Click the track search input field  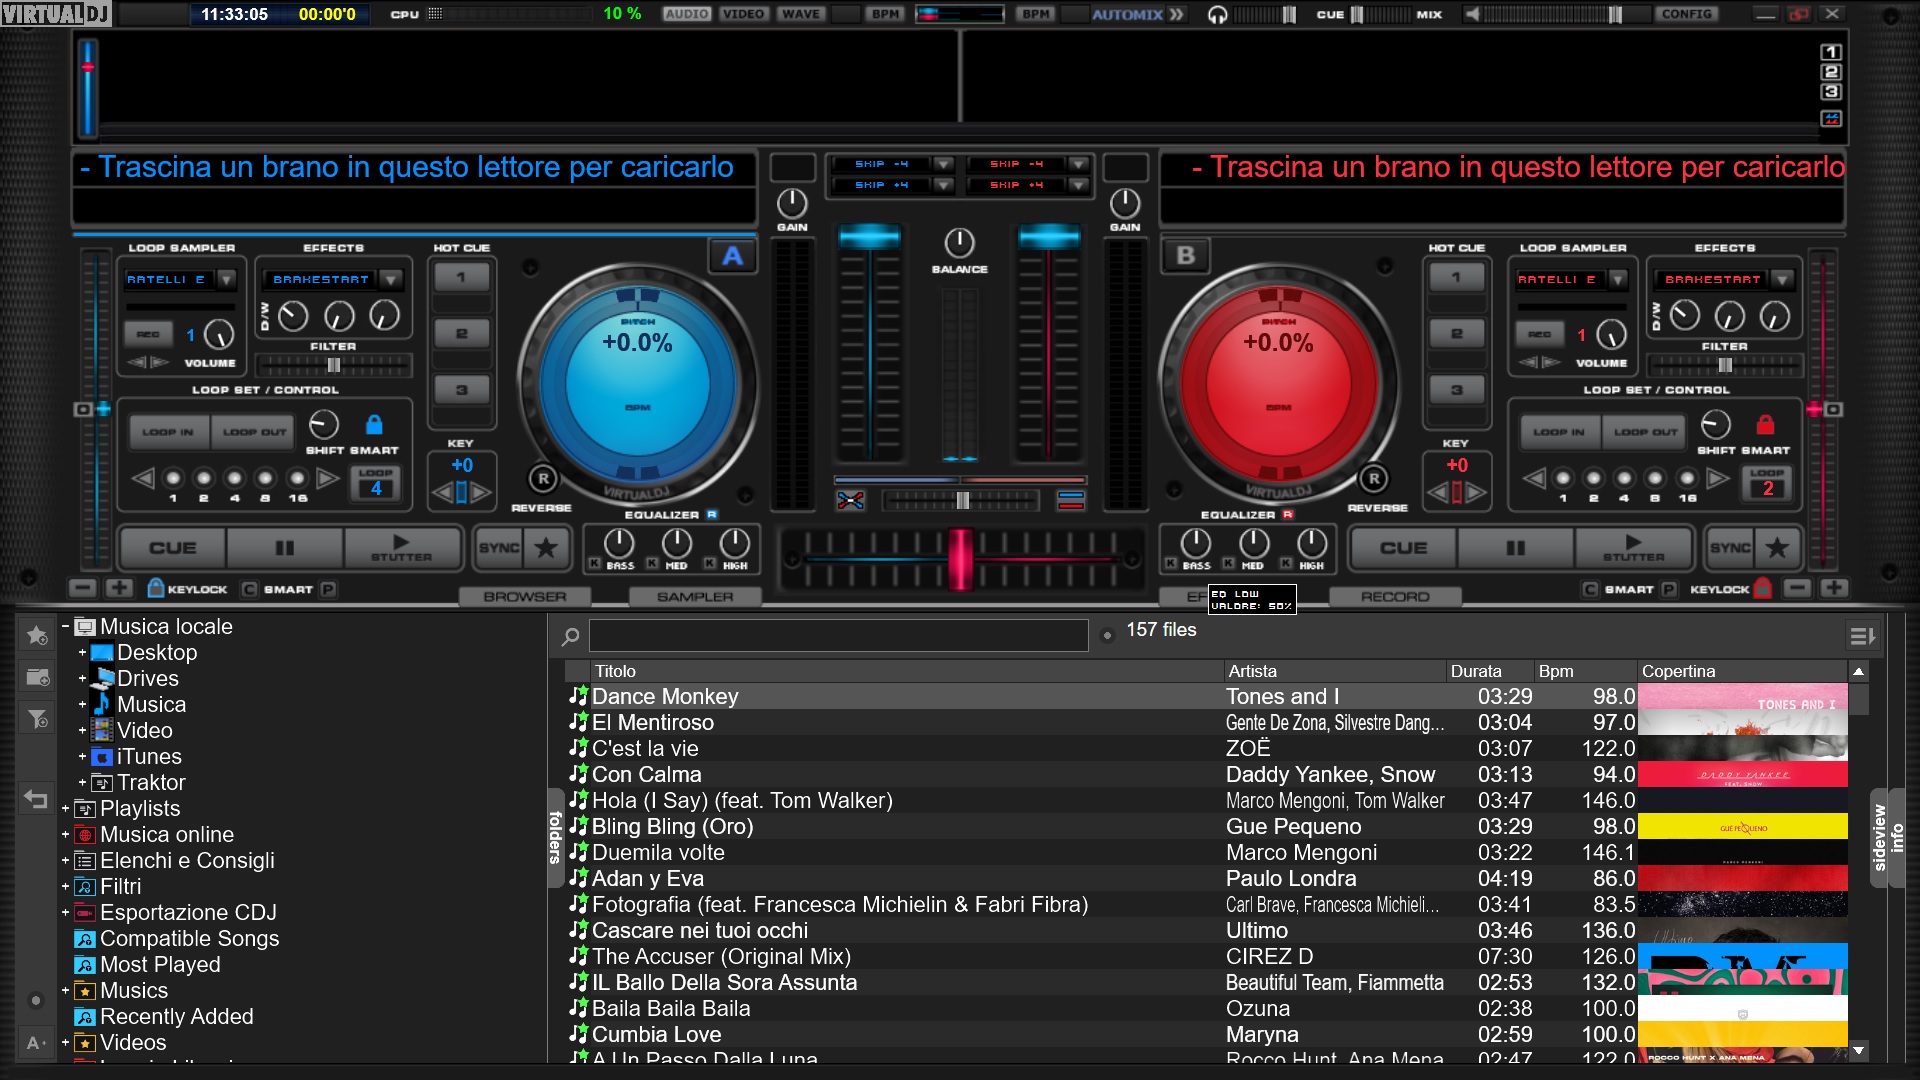838,635
